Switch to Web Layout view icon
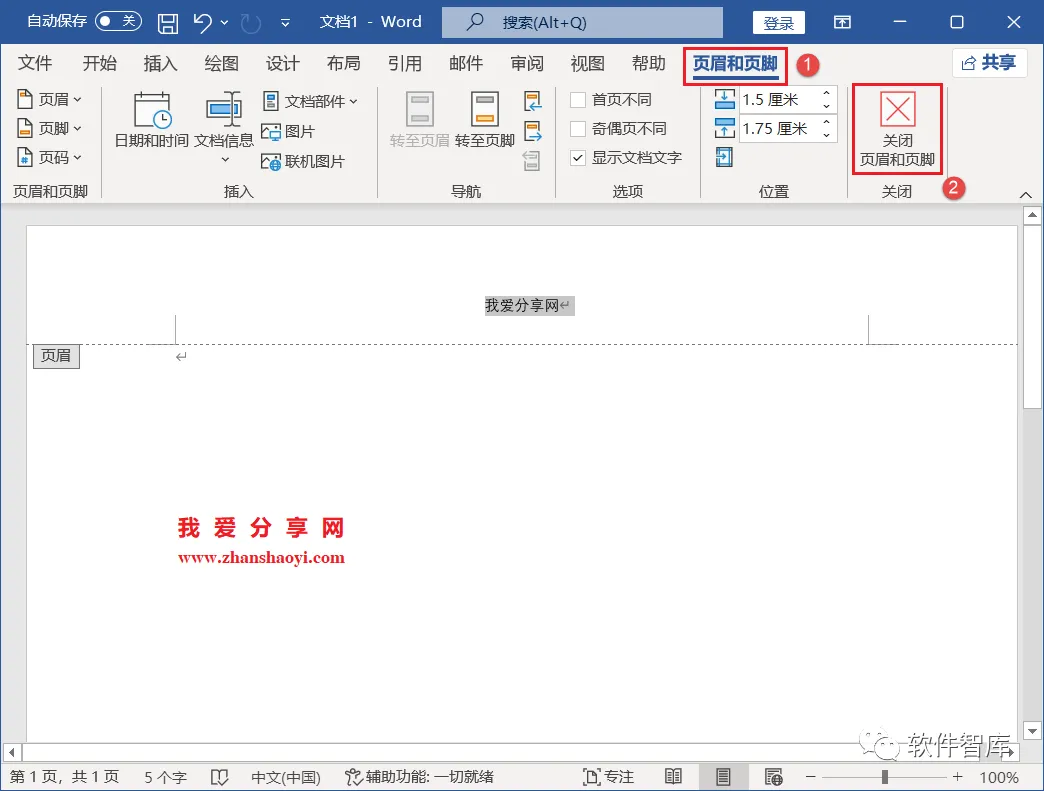 [773, 777]
